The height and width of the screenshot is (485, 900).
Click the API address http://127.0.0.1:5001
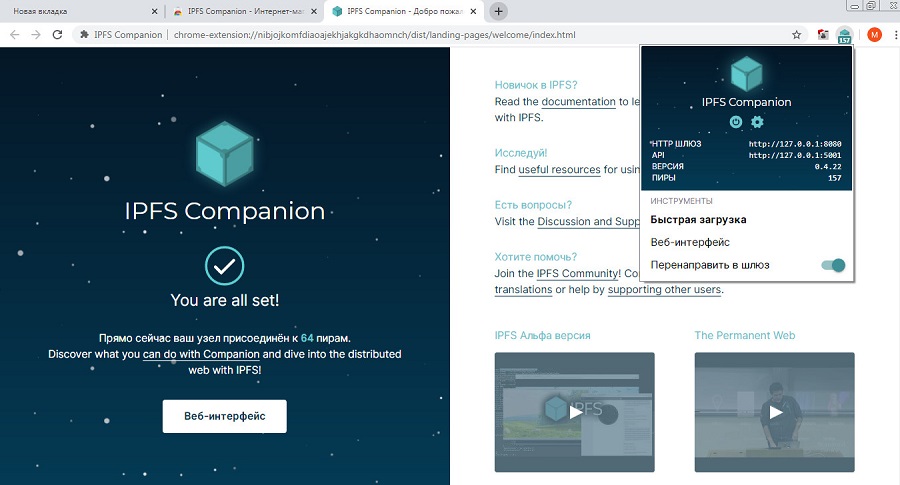(x=795, y=155)
